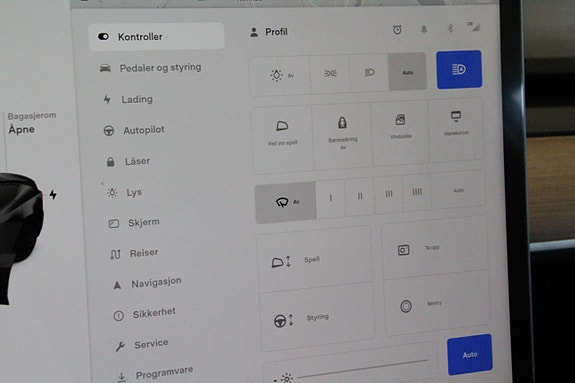This screenshot has height=383, width=575.
Task: Open Sikkerhet settings
Action: point(145,314)
